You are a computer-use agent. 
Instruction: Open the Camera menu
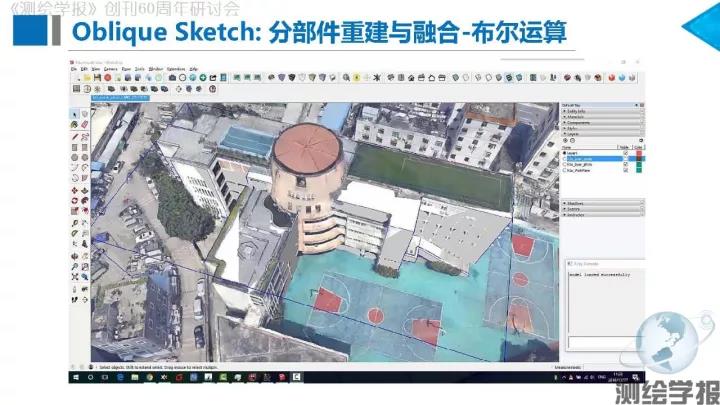tap(111, 69)
